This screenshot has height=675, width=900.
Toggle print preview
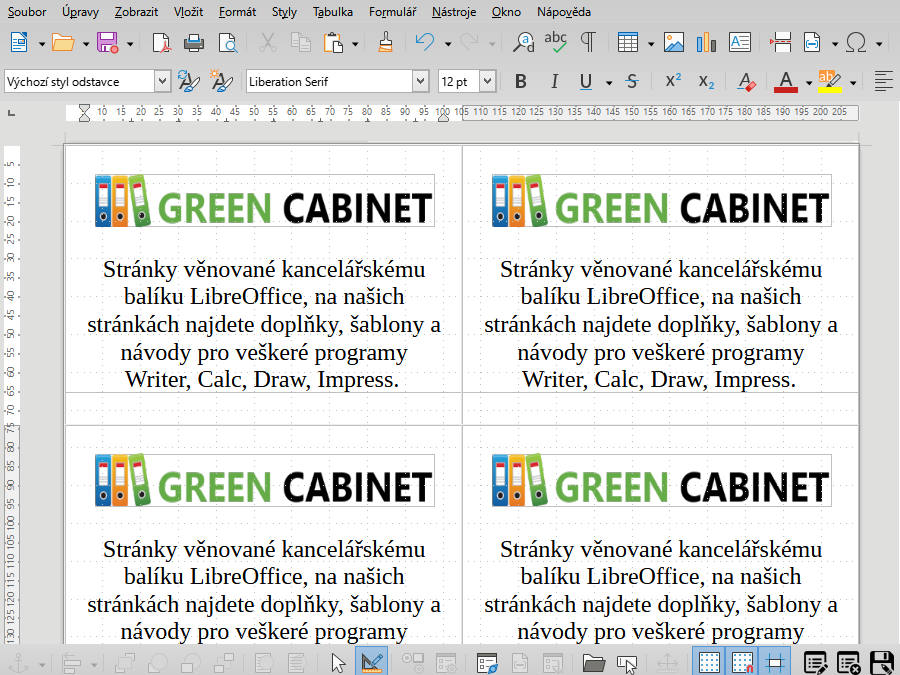pos(228,42)
